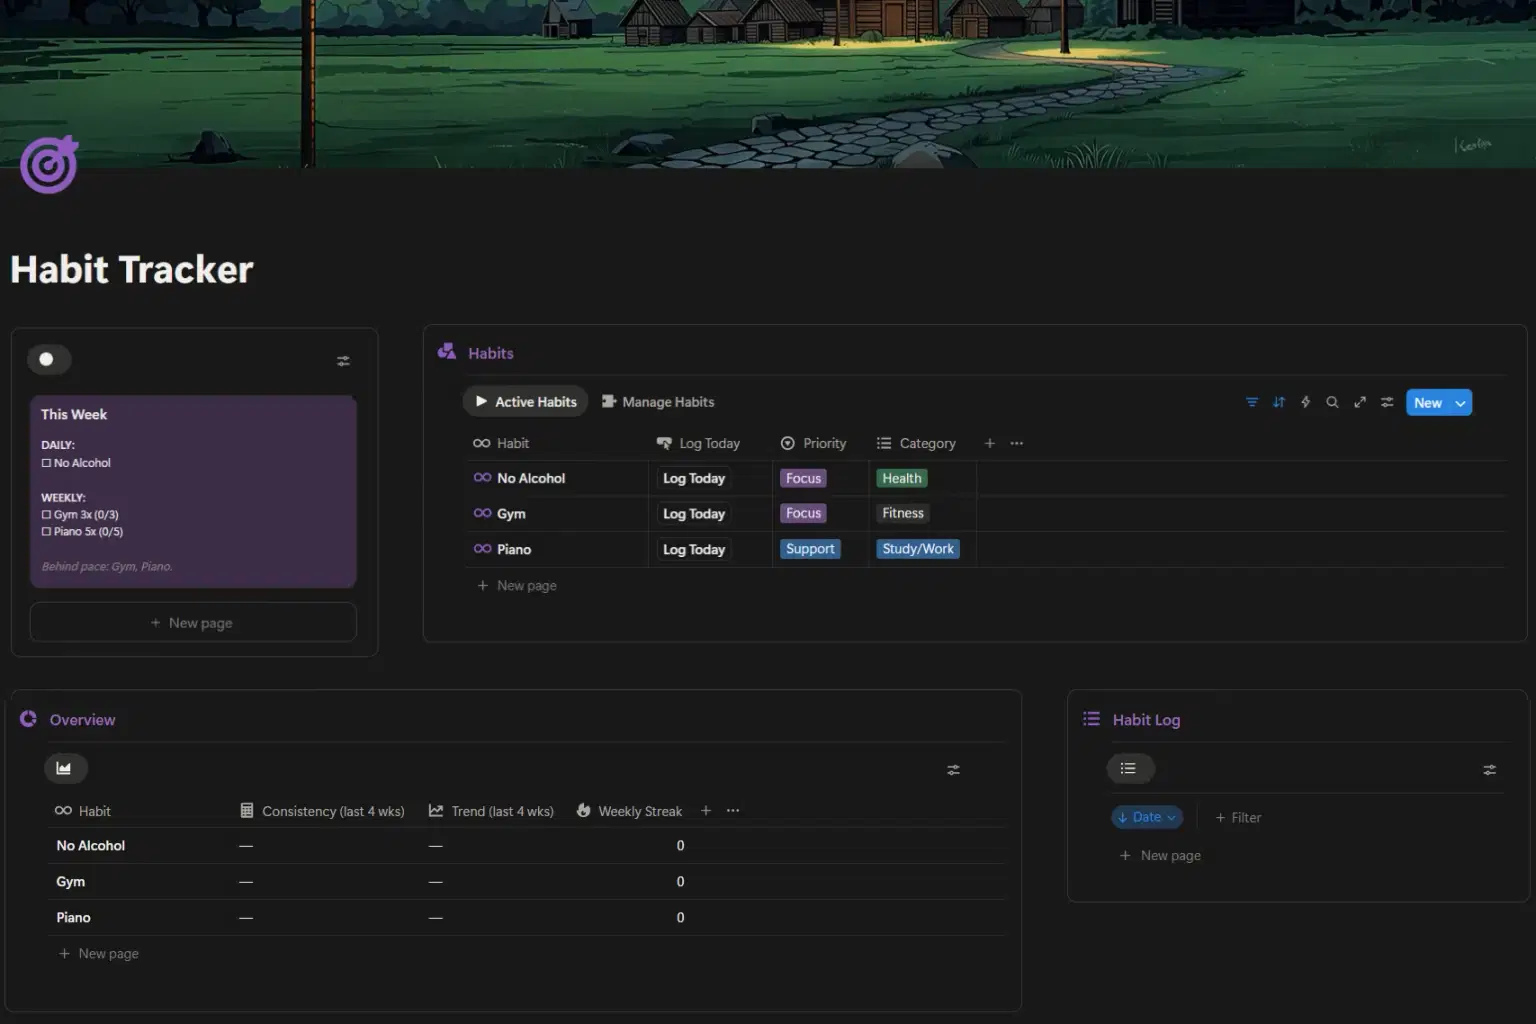Open automations lightning bolt icon
This screenshot has height=1024, width=1536.
click(x=1305, y=402)
